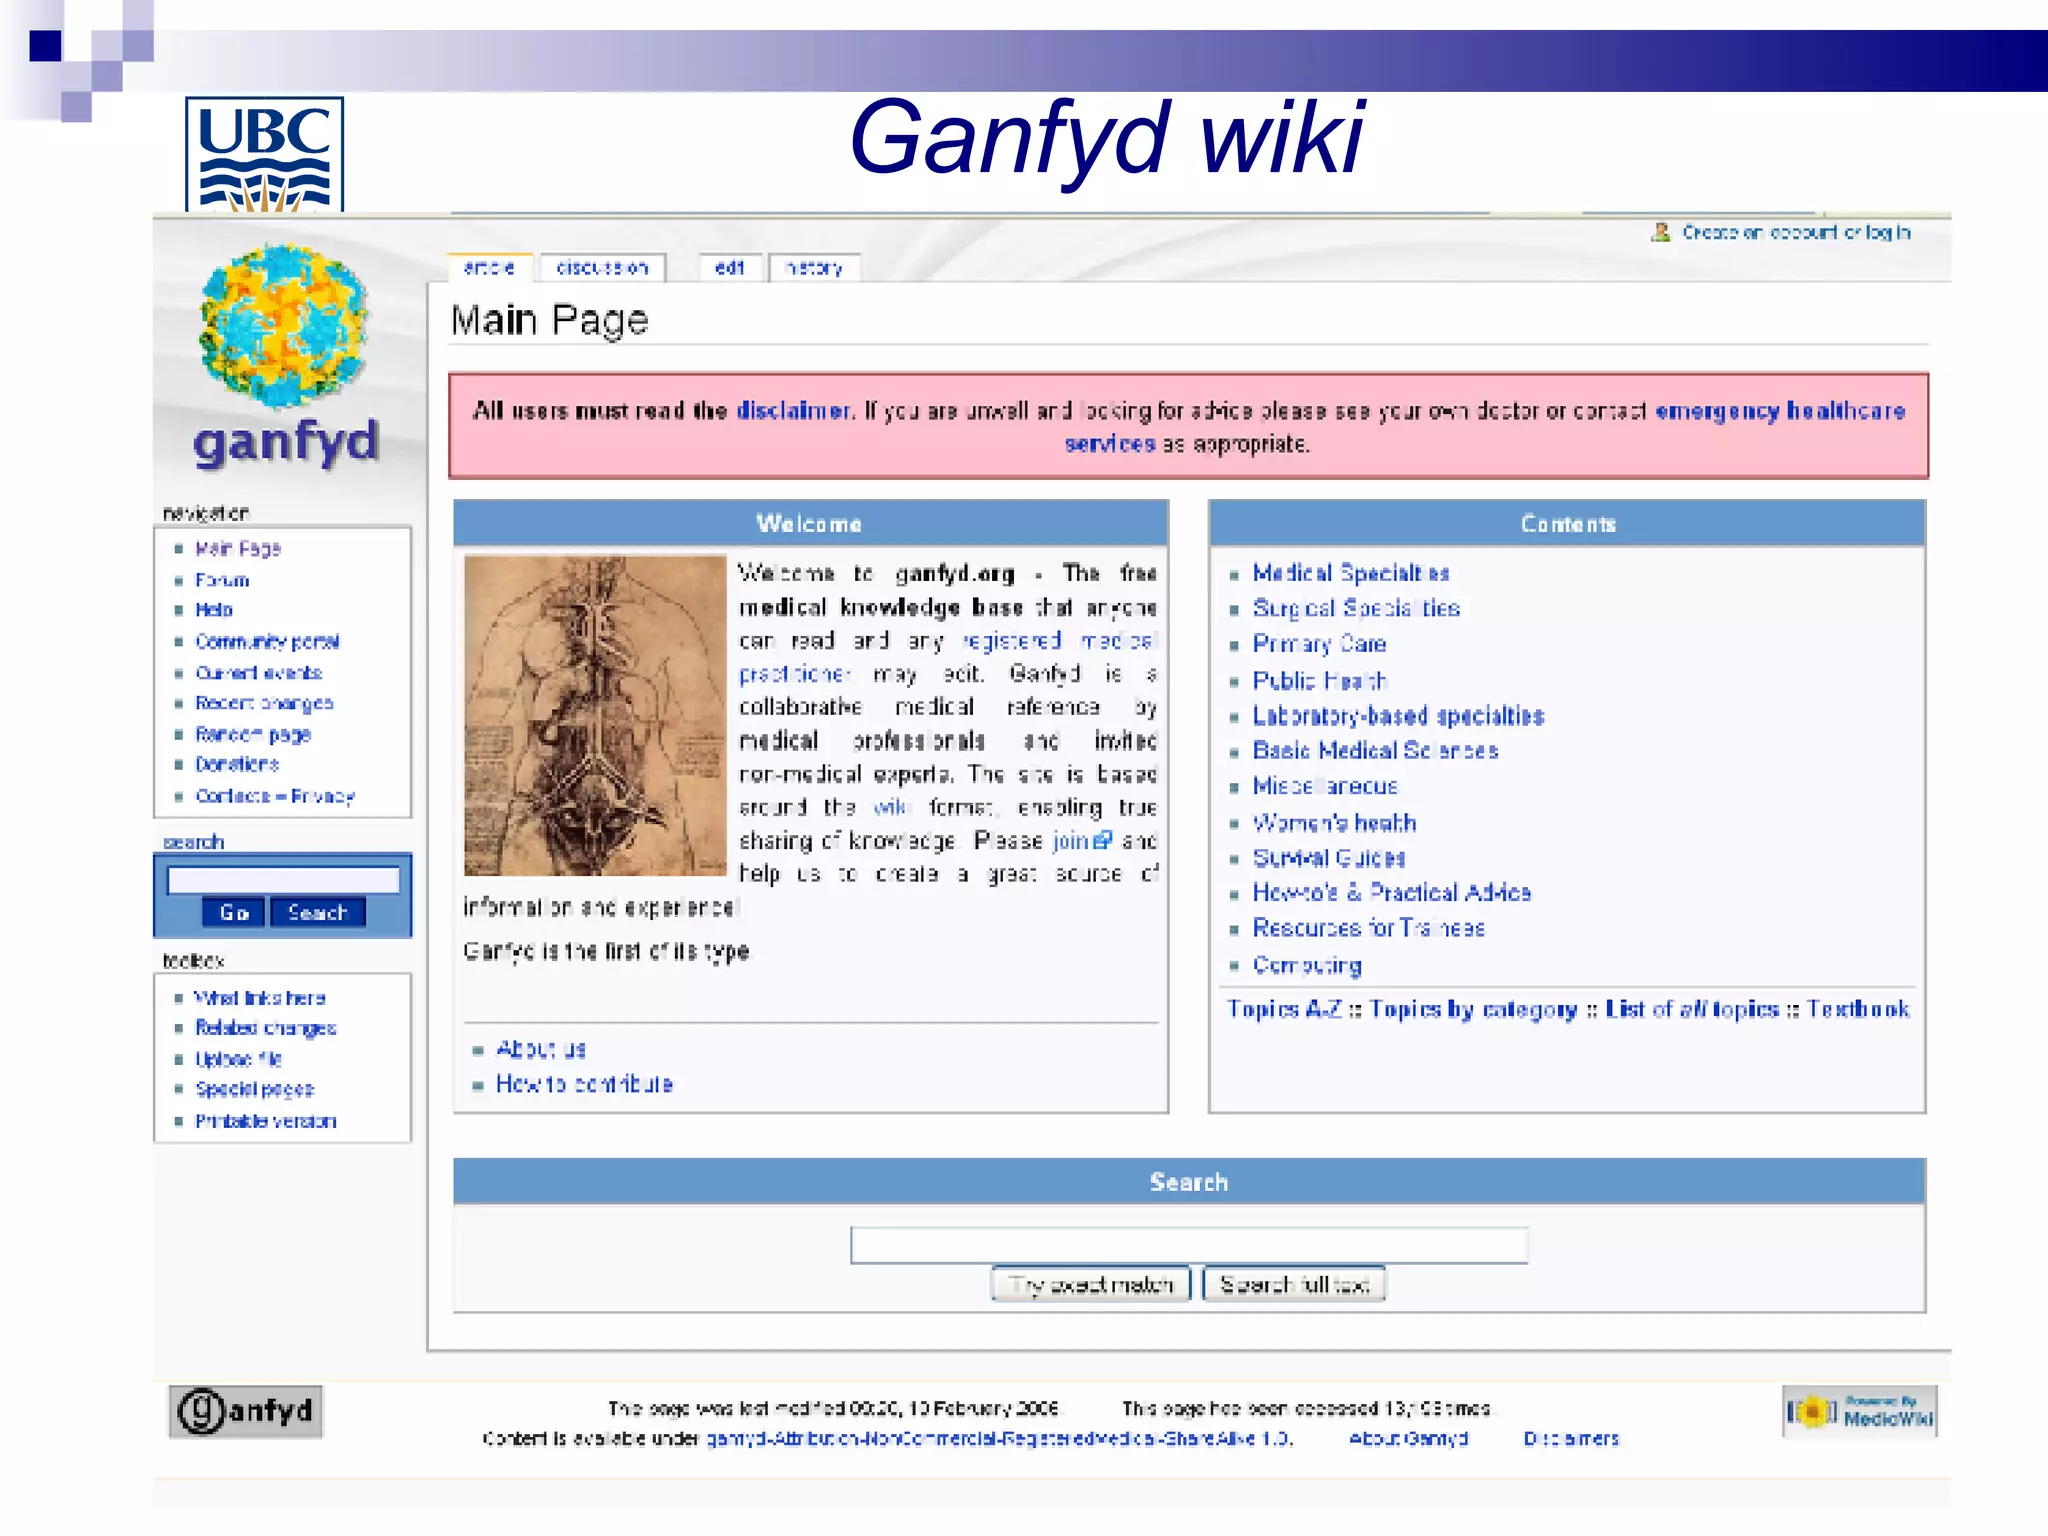
Task: Open the ganfyd license link in footer
Action: coord(999,1438)
